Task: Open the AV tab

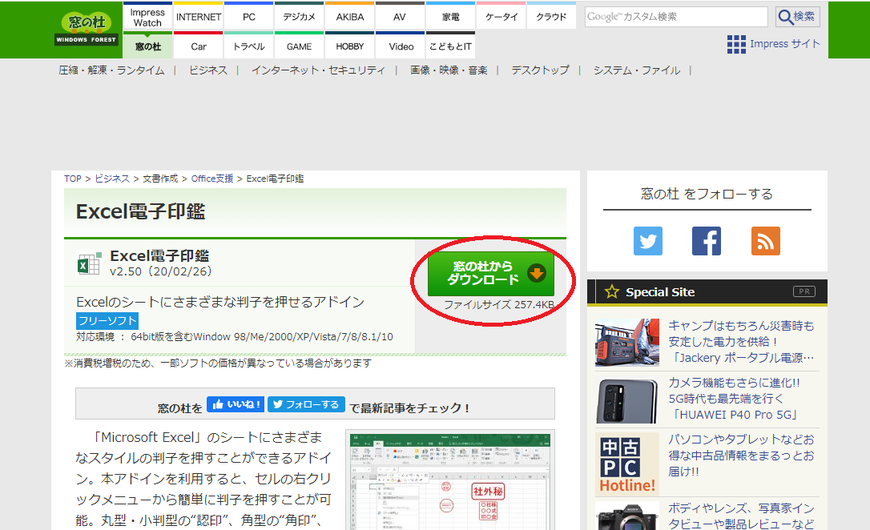Action: click(400, 17)
